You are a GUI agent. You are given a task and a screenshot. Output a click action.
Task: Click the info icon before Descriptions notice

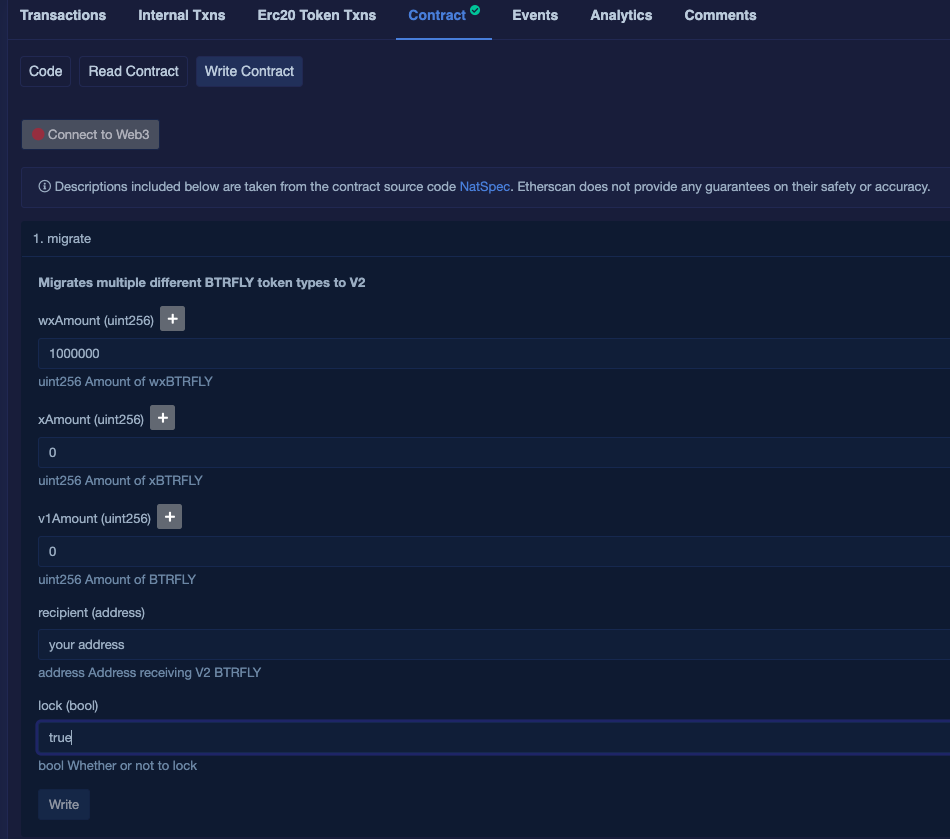44,187
